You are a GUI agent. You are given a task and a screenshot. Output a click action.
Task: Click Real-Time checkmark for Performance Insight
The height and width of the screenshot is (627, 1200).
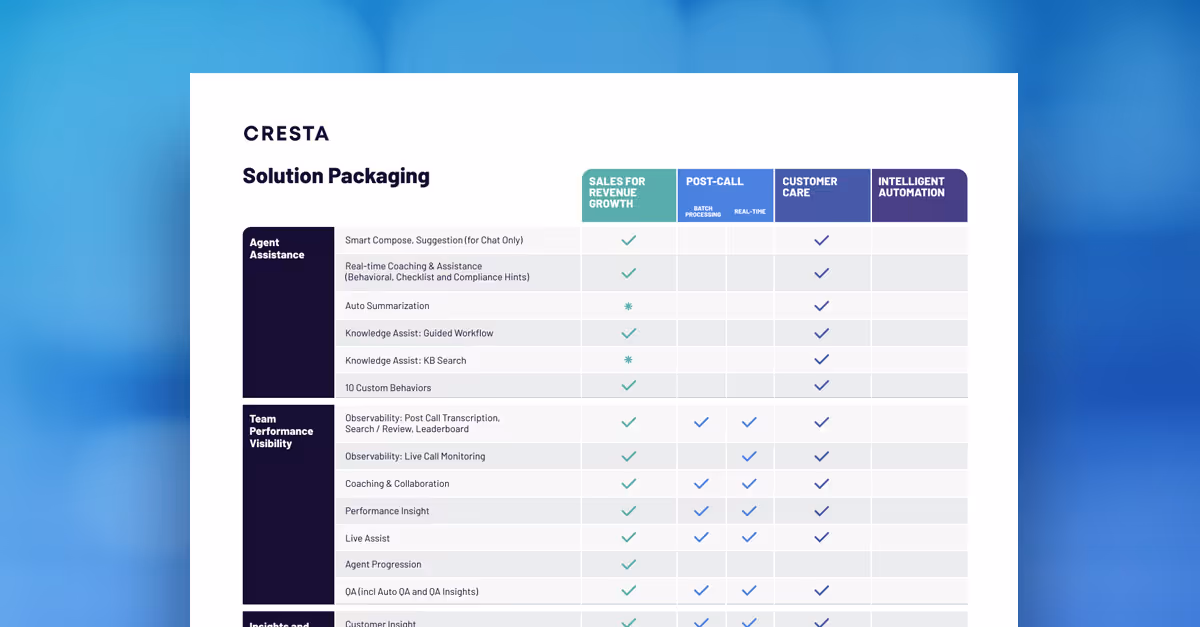[749, 511]
